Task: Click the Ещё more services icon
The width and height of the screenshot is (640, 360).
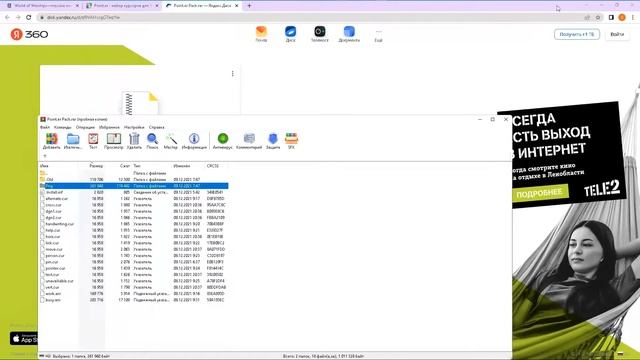Action: (x=378, y=35)
